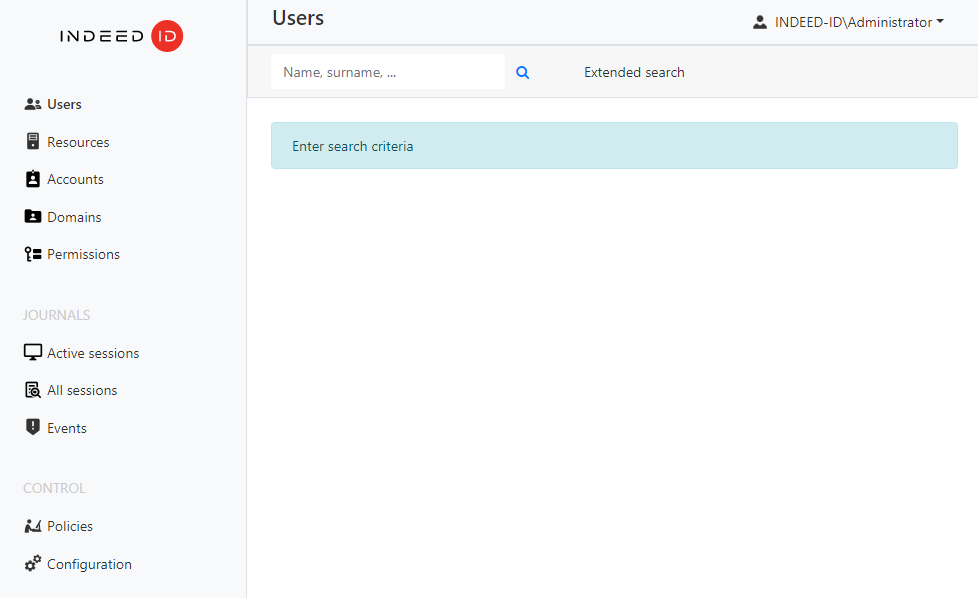
Task: Click the Accounts badge icon
Action: [33, 179]
